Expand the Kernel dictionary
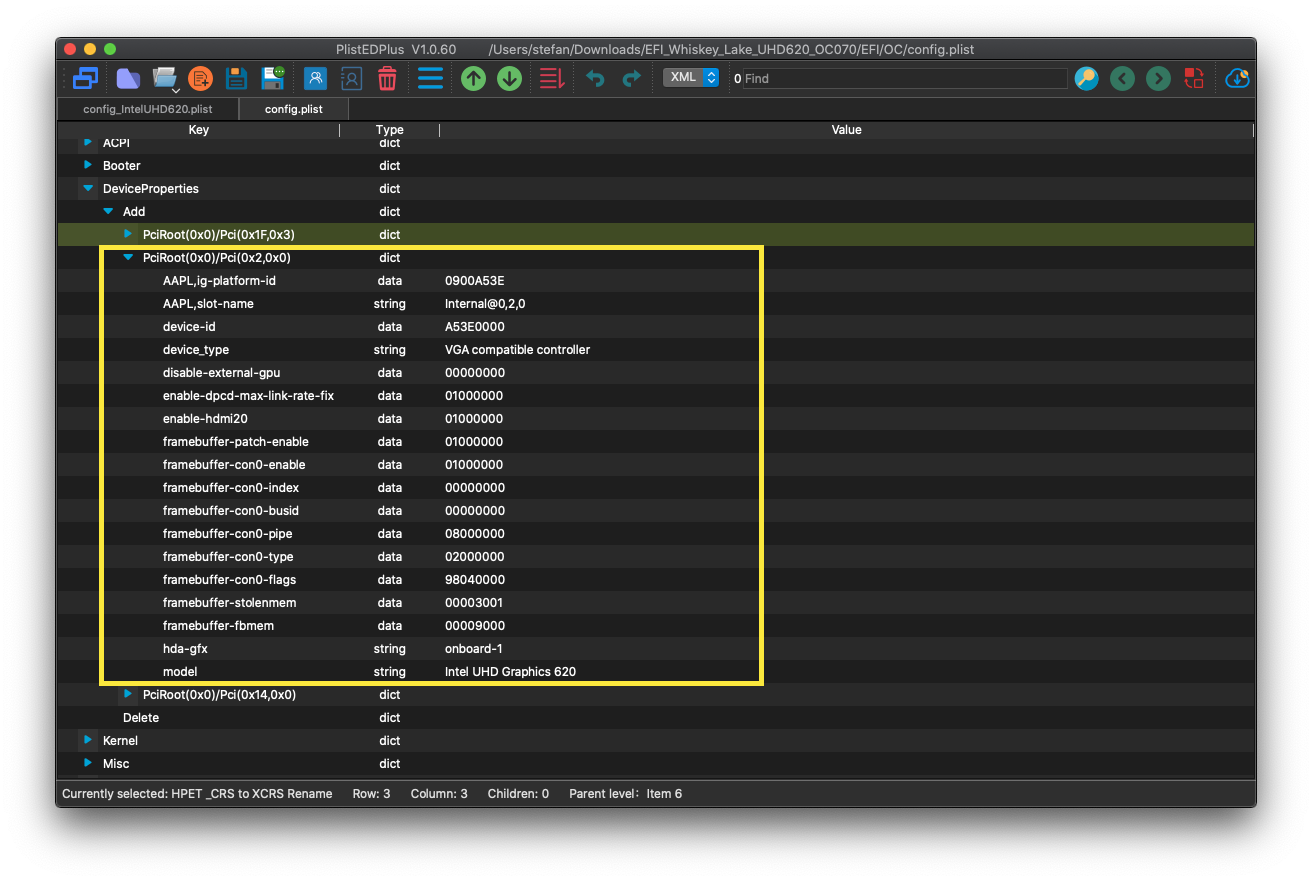 click(x=88, y=740)
